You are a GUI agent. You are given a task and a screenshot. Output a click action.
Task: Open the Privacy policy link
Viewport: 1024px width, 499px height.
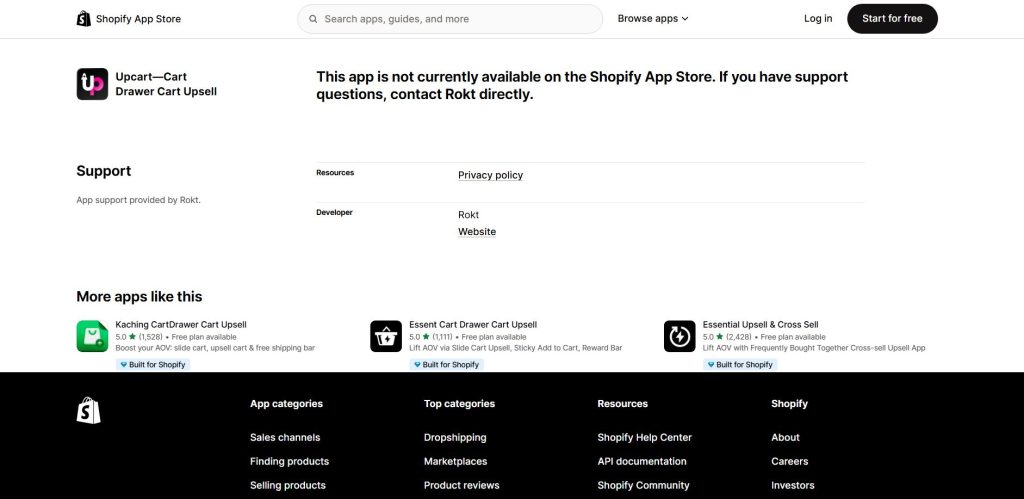pos(490,174)
